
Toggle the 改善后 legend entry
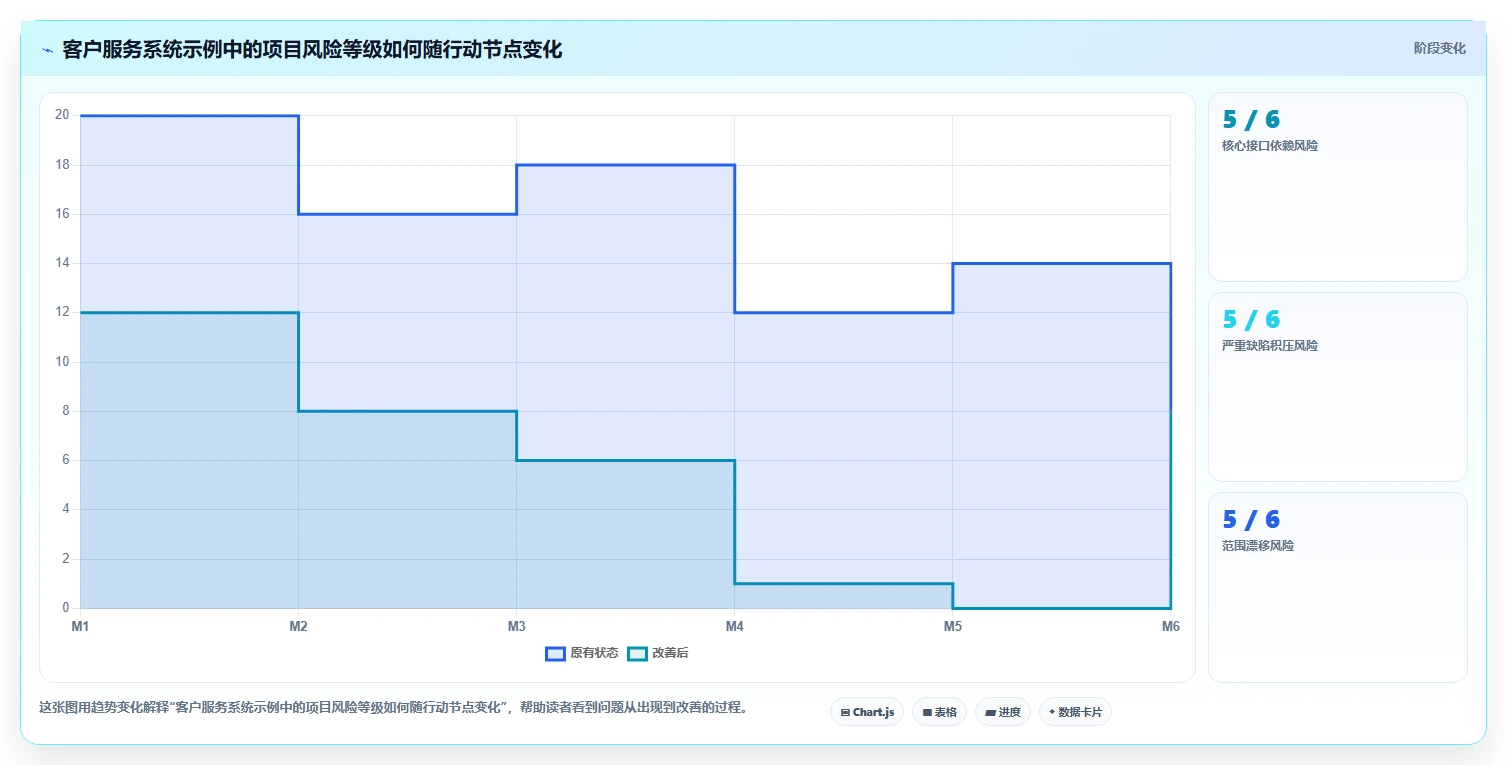pyautogui.click(x=658, y=653)
